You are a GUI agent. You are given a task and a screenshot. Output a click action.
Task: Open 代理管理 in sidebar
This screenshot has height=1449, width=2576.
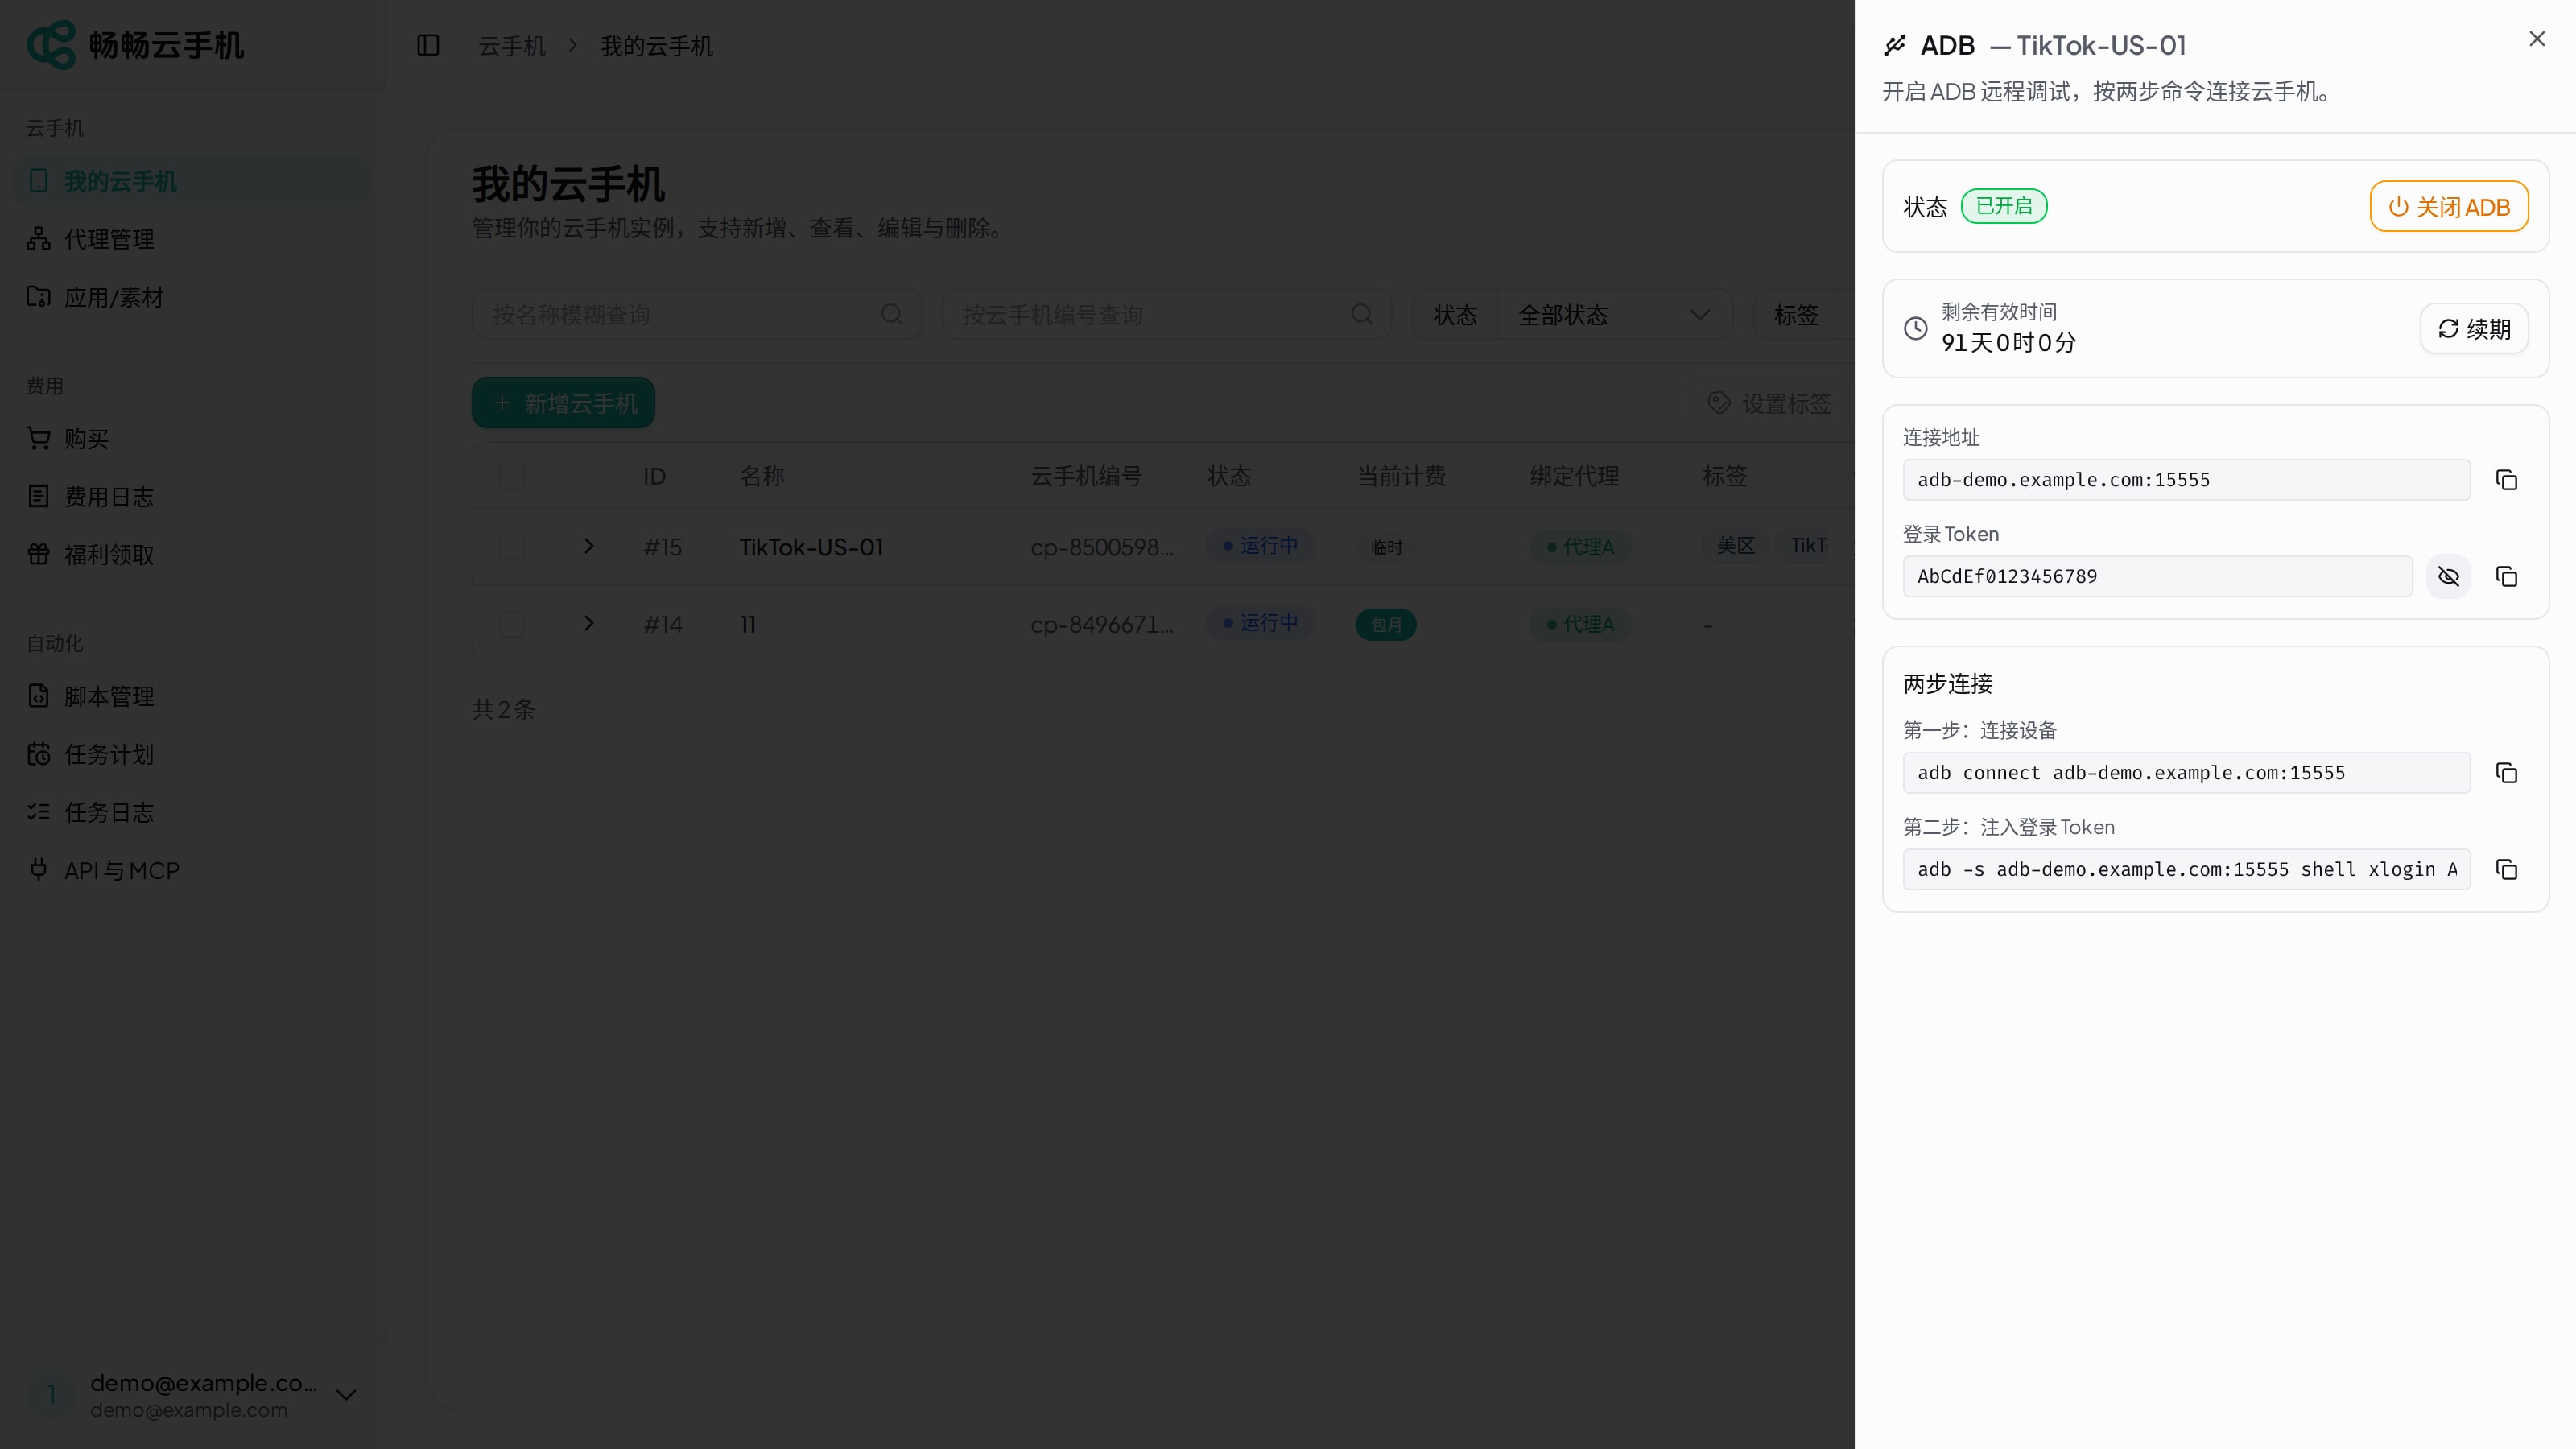[x=192, y=239]
